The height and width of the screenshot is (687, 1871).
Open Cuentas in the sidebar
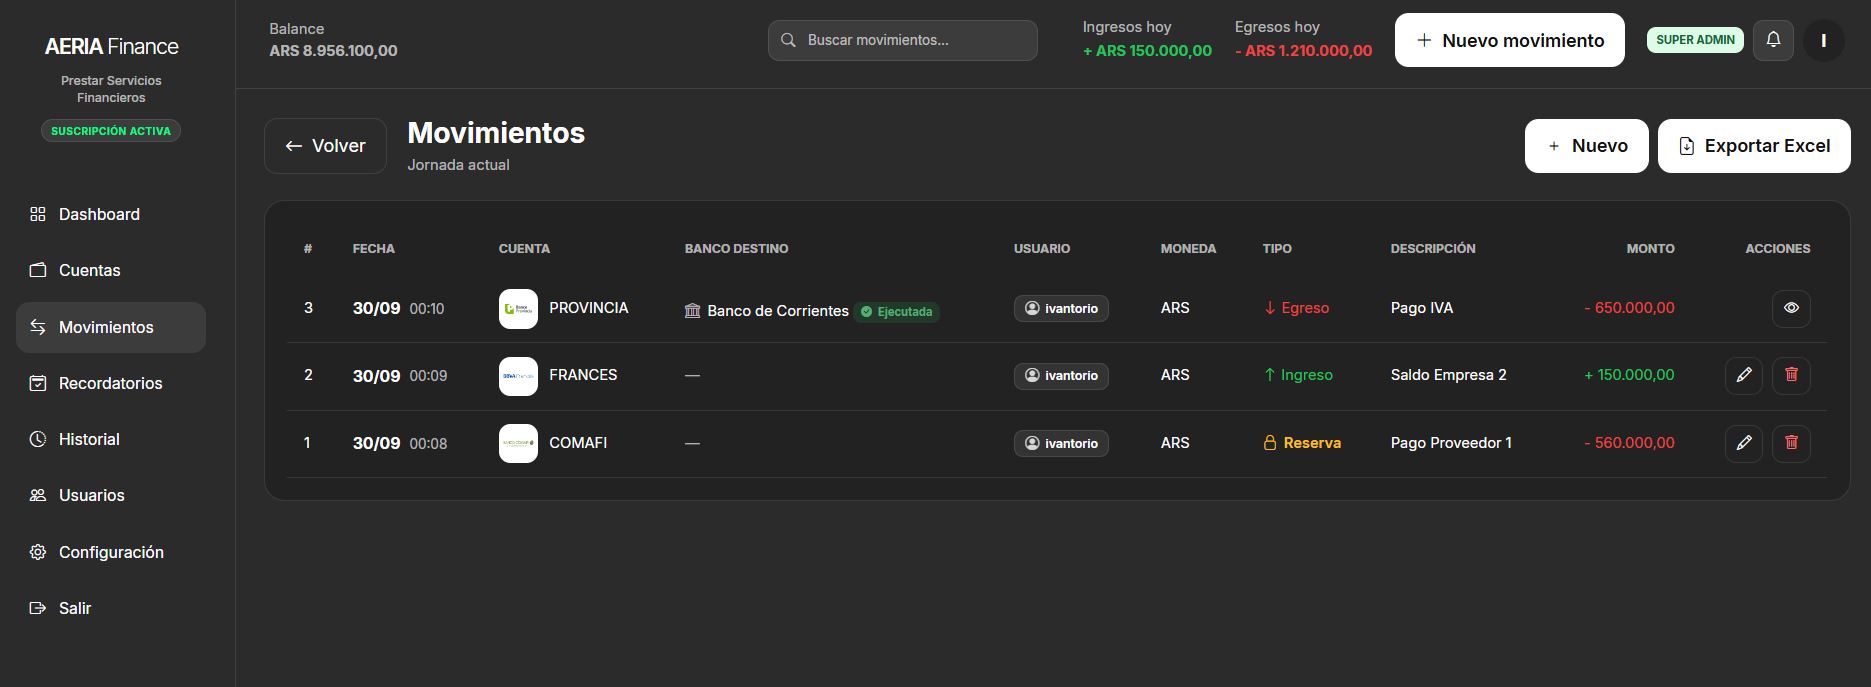pyautogui.click(x=110, y=270)
